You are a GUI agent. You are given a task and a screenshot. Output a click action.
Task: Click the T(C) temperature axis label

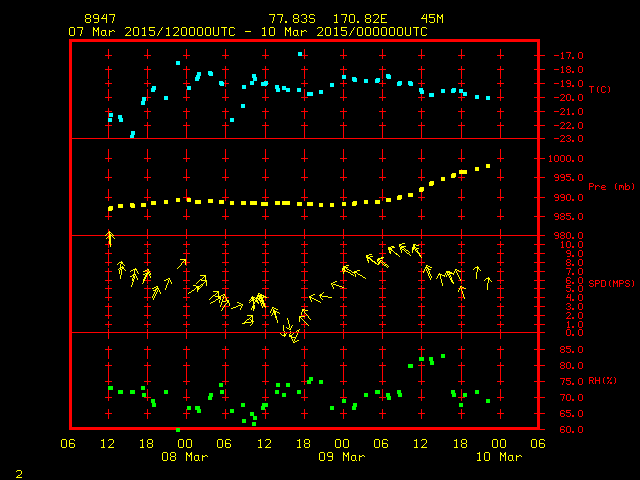click(x=600, y=90)
